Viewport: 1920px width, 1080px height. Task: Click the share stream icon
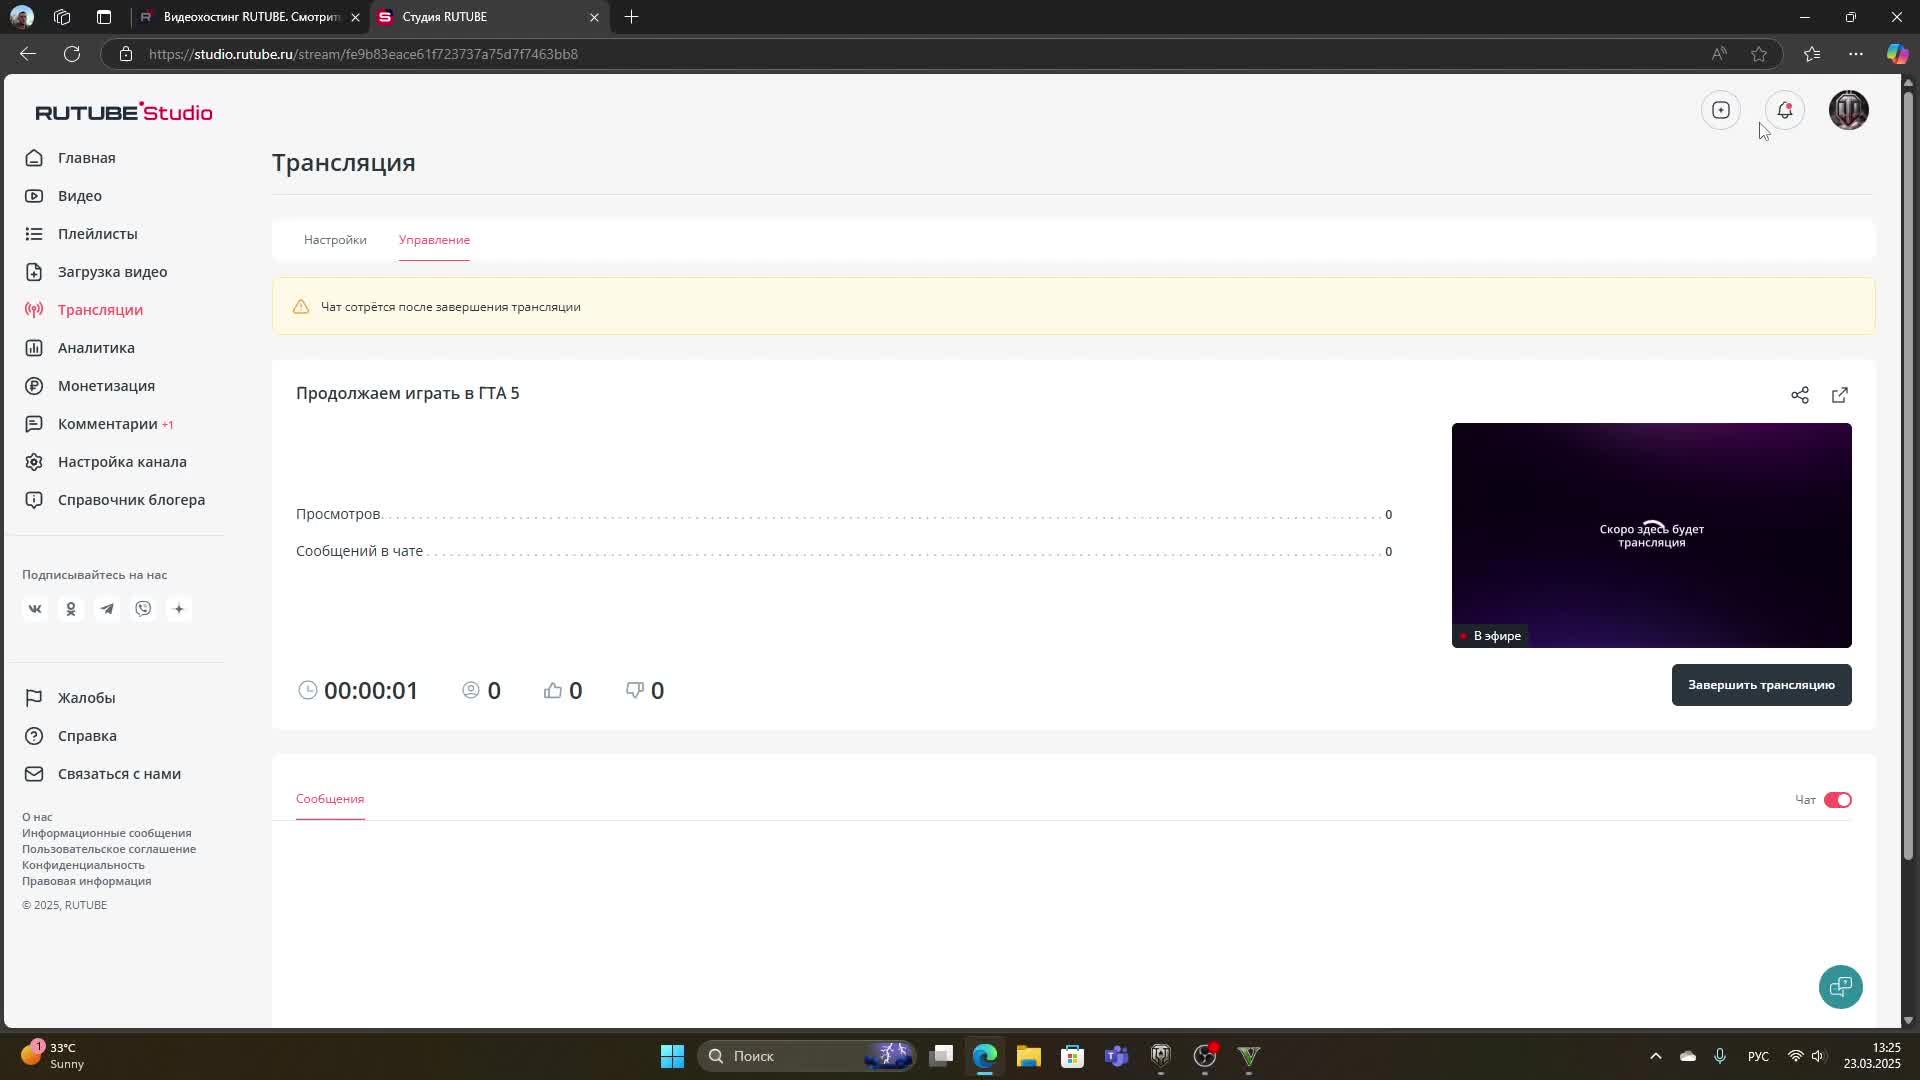click(x=1800, y=395)
